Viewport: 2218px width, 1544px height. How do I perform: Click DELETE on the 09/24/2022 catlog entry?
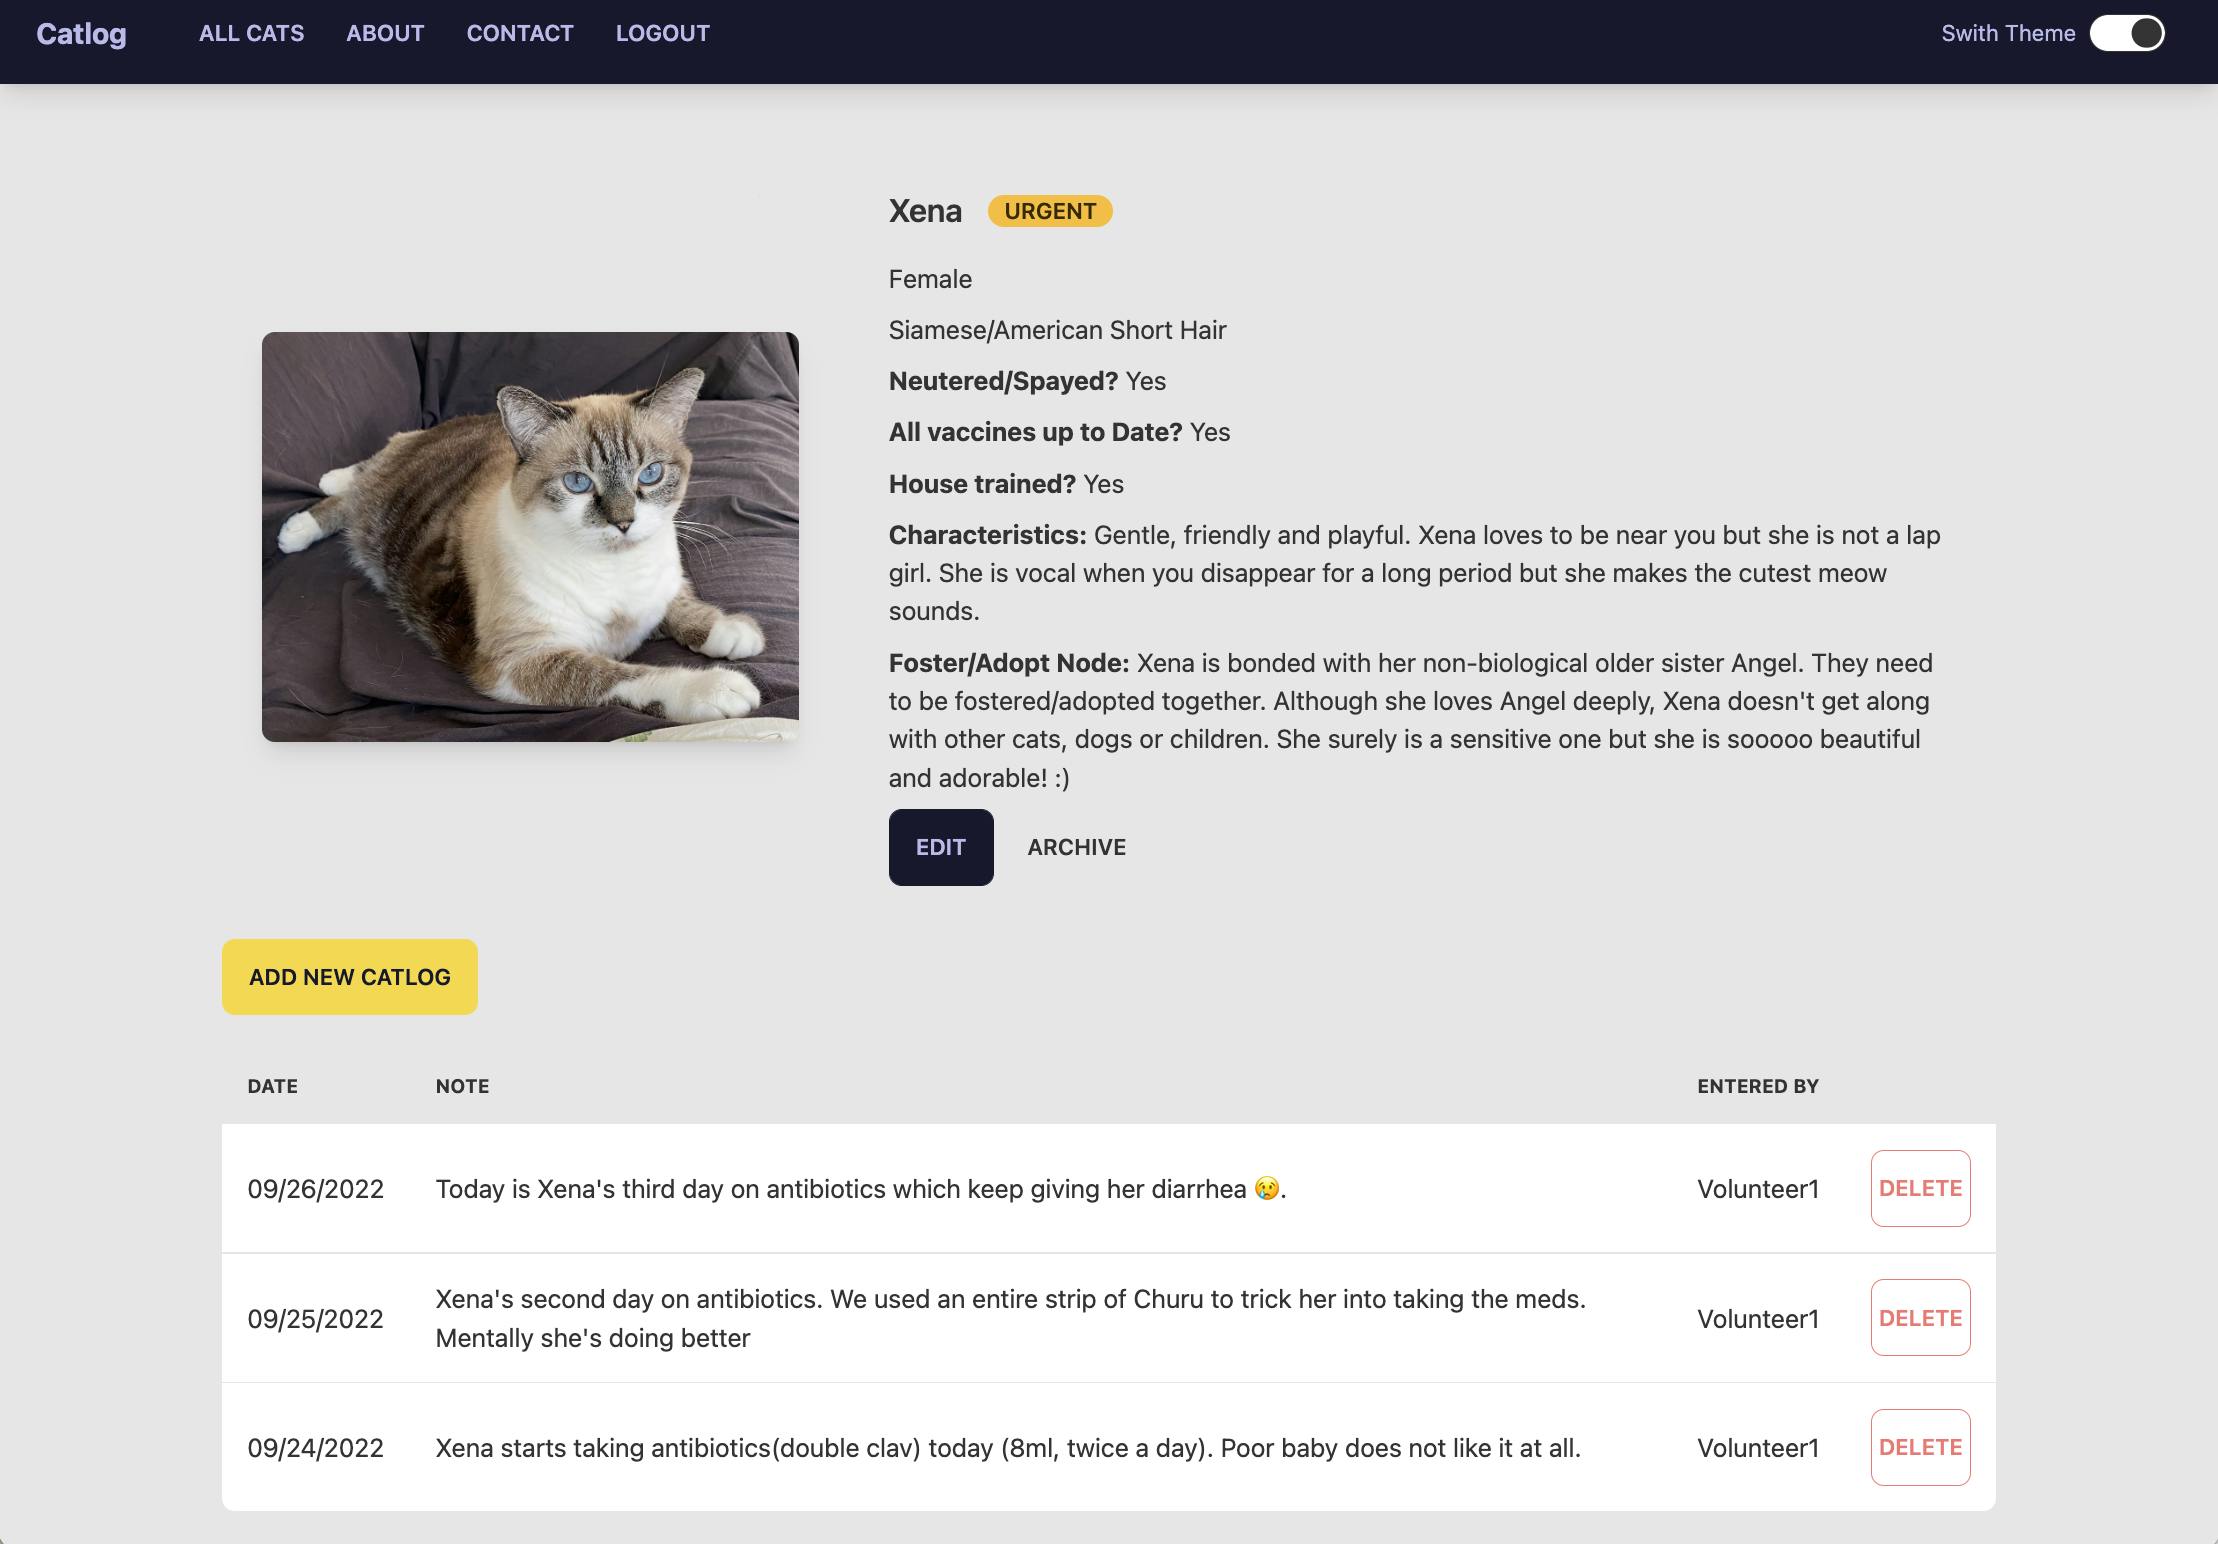(x=1920, y=1446)
